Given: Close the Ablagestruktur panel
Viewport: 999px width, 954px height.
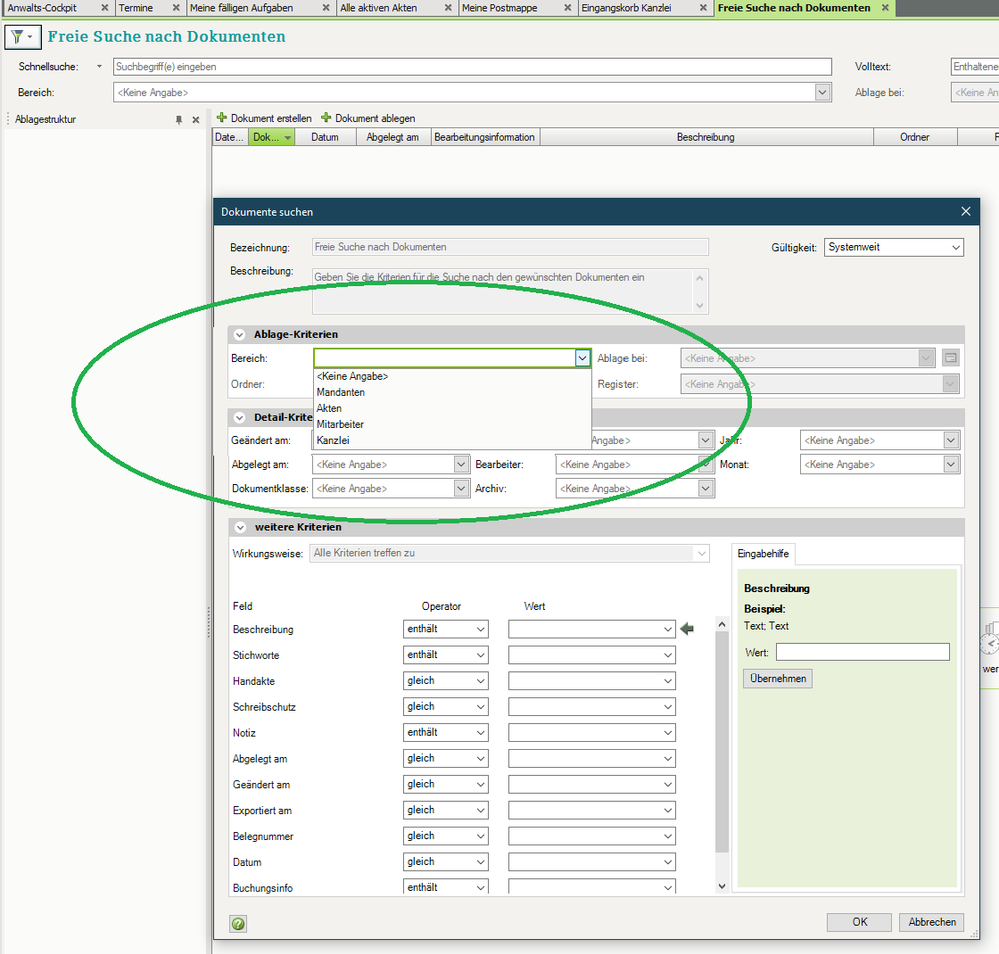Looking at the screenshot, I should pyautogui.click(x=196, y=120).
